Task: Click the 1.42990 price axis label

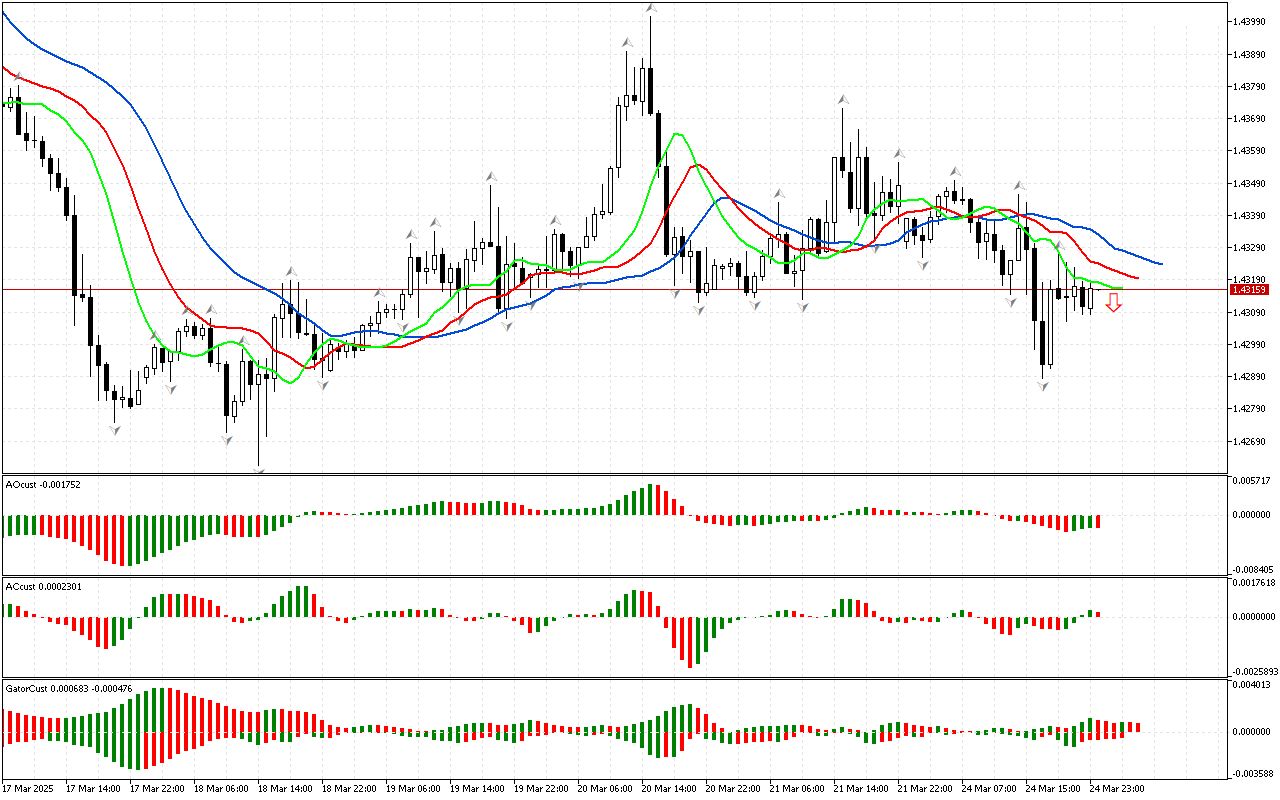Action: (1251, 345)
